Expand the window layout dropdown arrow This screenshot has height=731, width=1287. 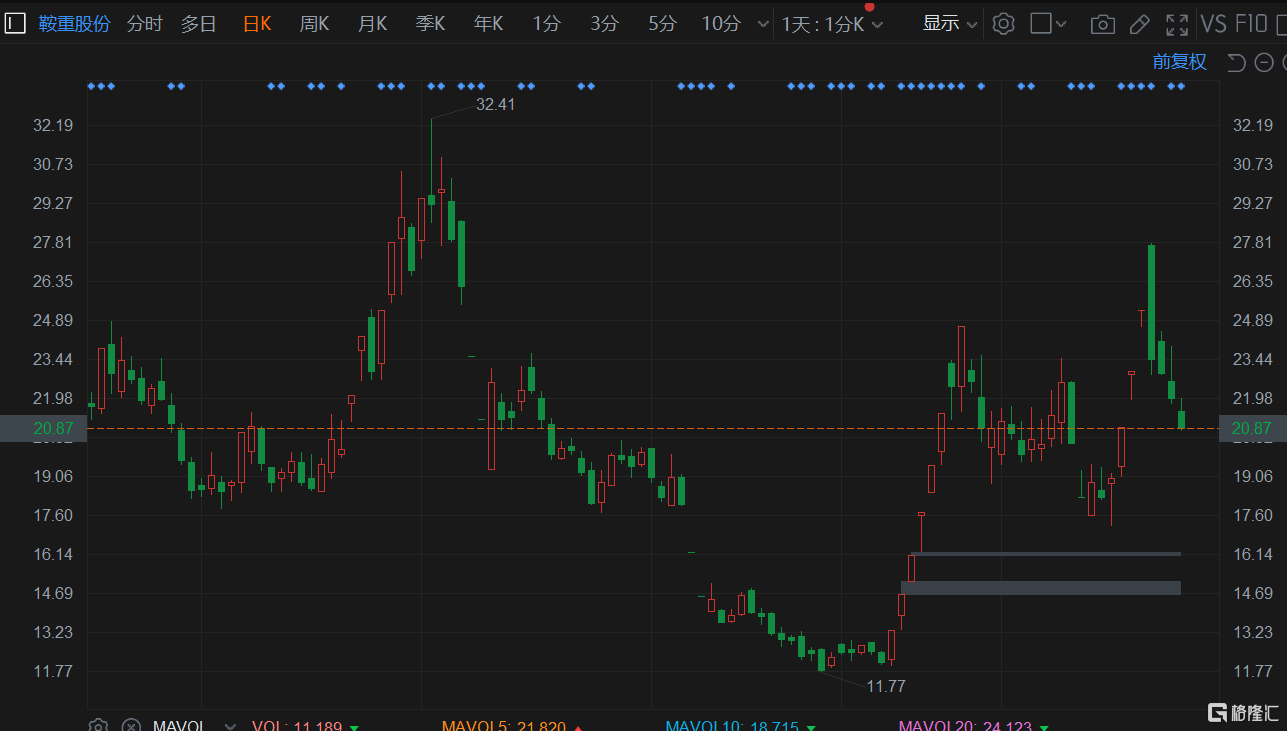pos(1061,24)
